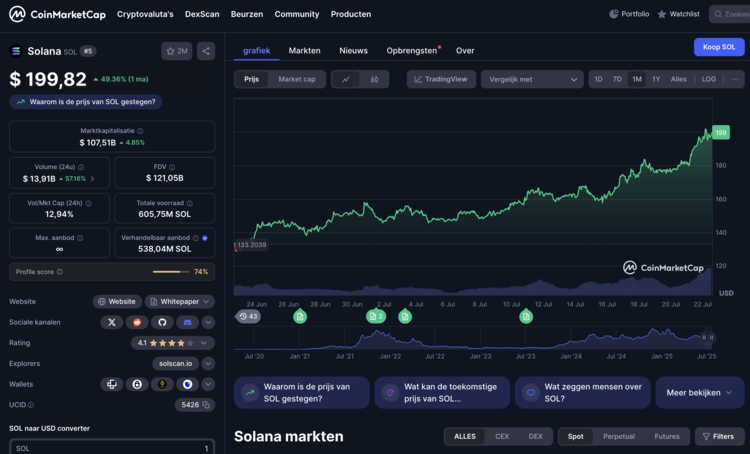Open the X (Twitter) social channel icon
750x454 pixels.
pyautogui.click(x=111, y=322)
